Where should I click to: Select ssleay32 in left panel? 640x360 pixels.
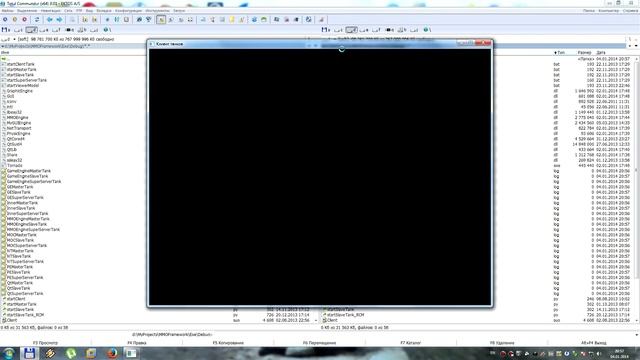point(15,160)
